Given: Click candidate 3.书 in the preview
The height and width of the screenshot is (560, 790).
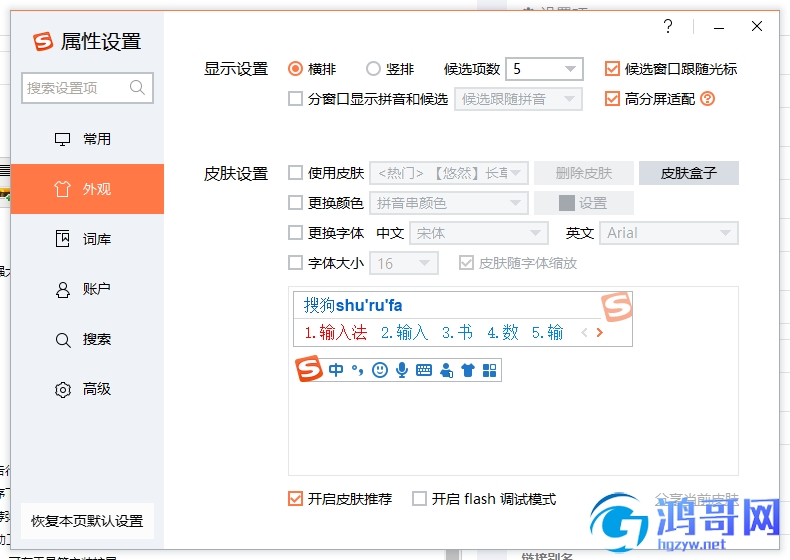Looking at the screenshot, I should click(457, 333).
